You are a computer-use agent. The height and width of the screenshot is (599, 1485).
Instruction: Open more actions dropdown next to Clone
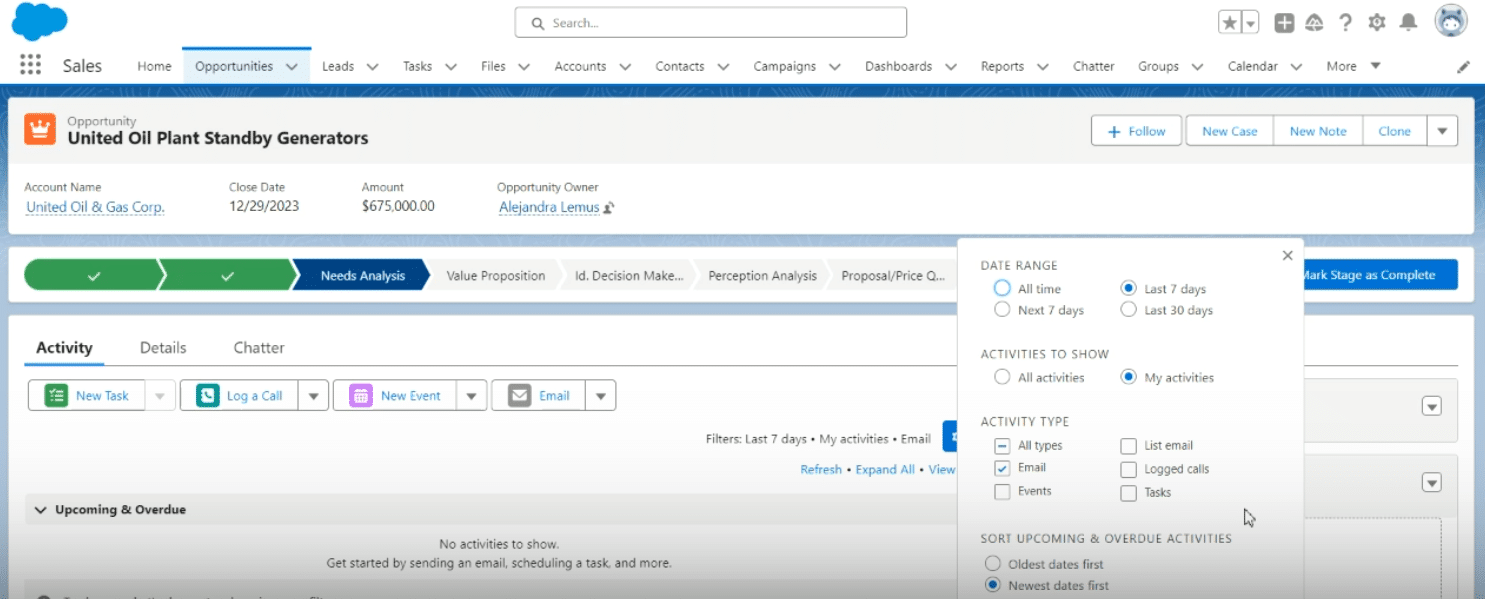coord(1441,131)
